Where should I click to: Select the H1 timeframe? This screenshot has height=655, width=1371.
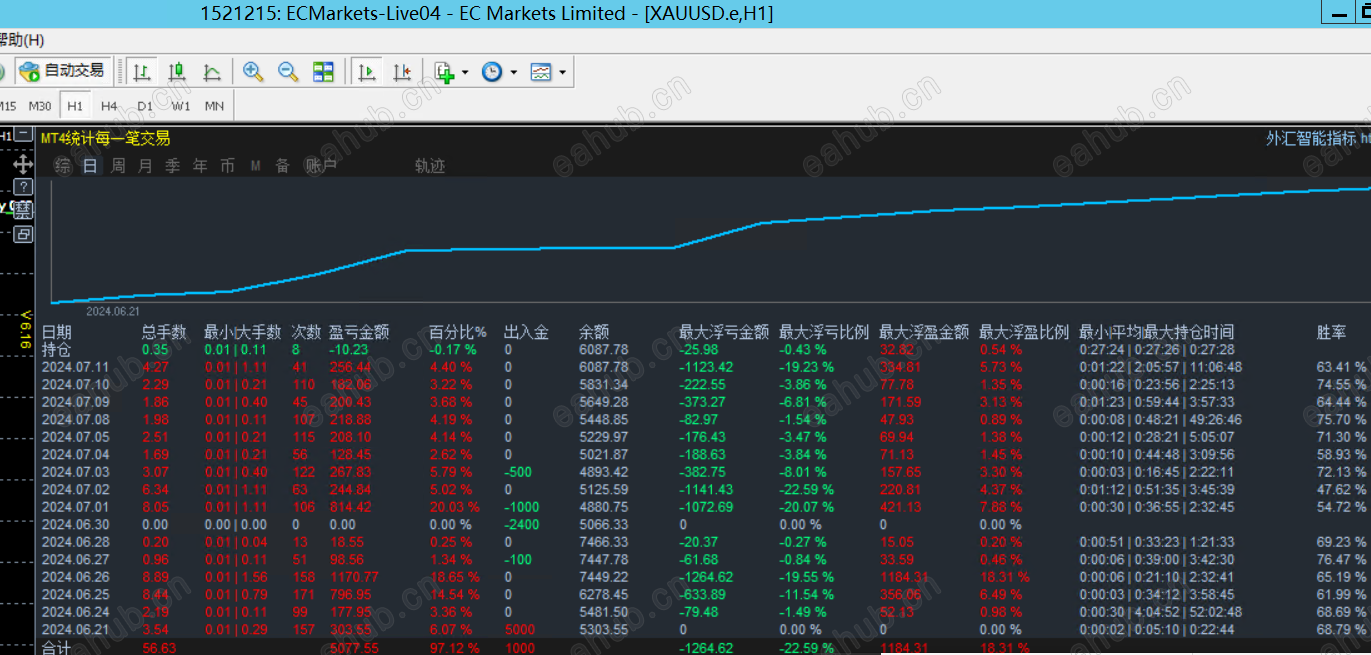[75, 106]
